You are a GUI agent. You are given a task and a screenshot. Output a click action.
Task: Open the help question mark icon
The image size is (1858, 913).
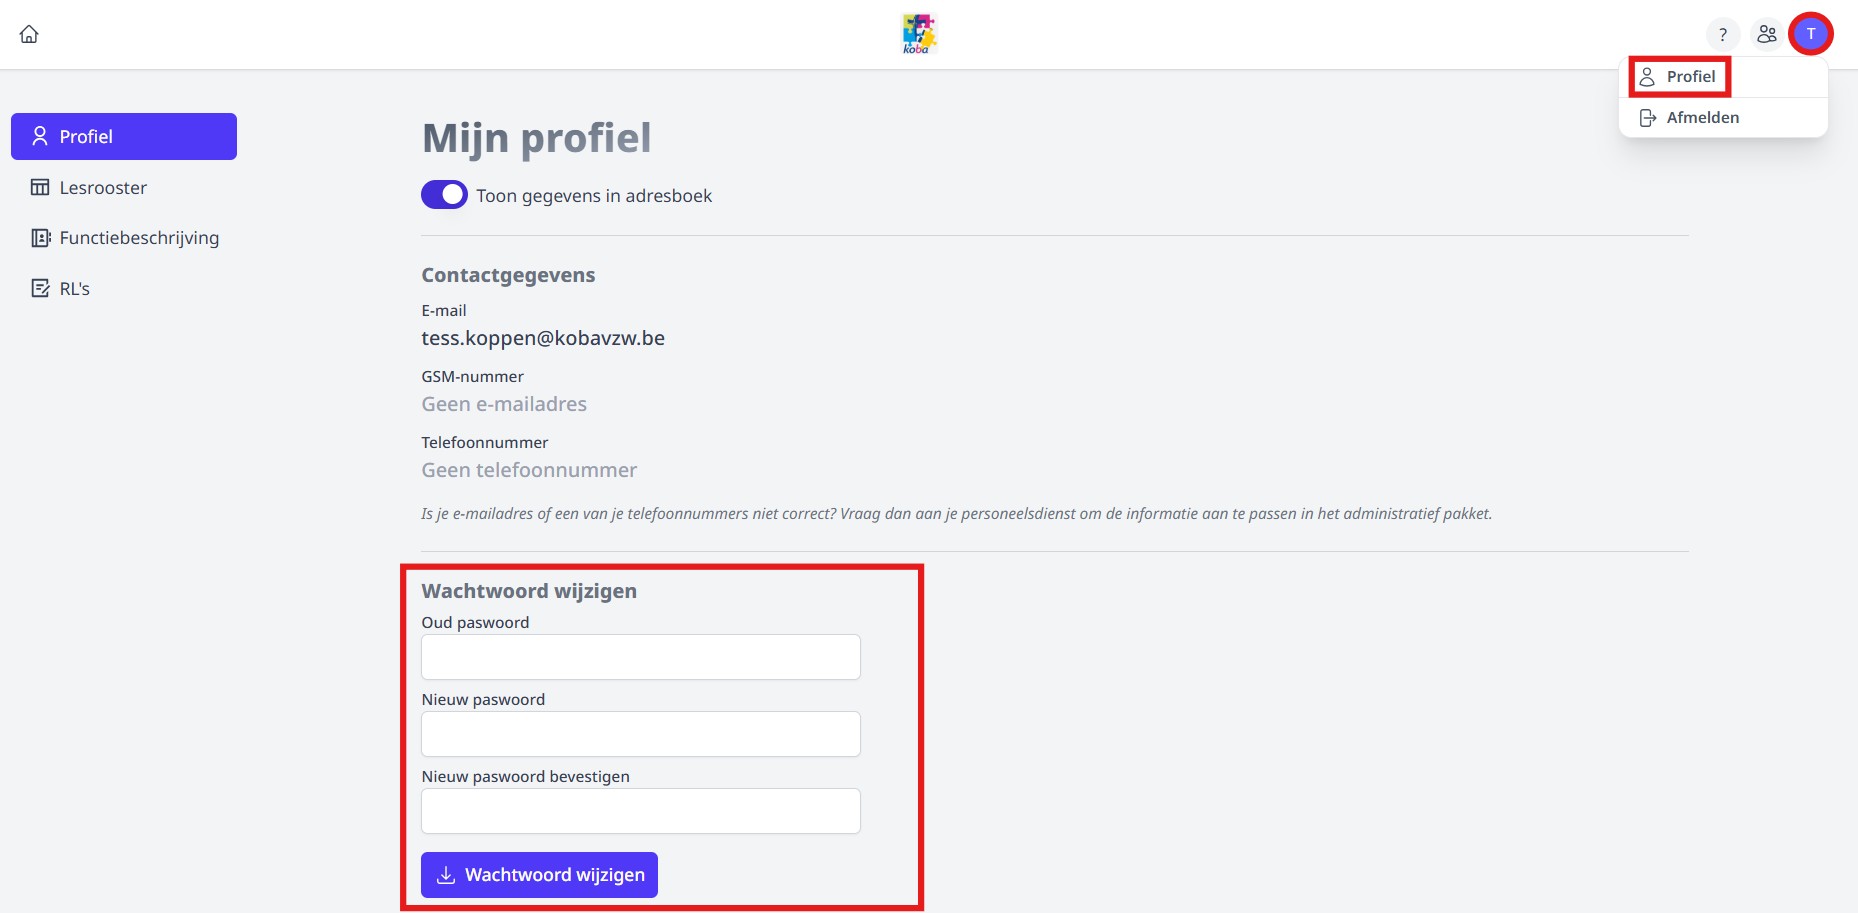coord(1722,34)
